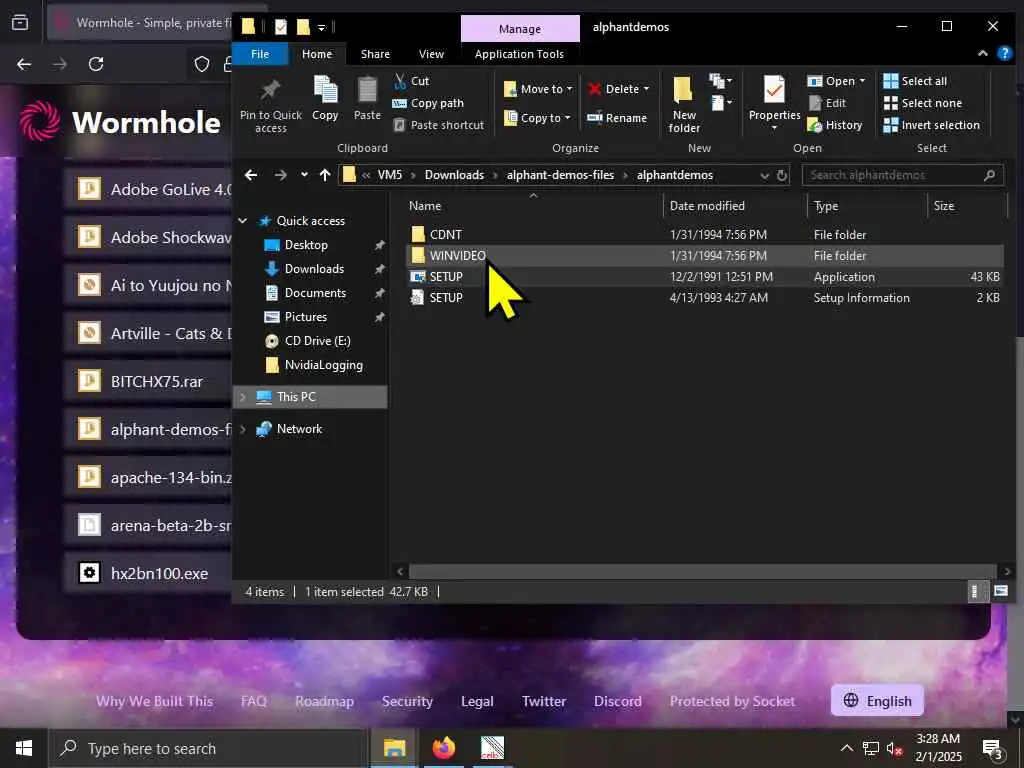
Task: Select the CDNT folder
Action: tap(705, 234)
